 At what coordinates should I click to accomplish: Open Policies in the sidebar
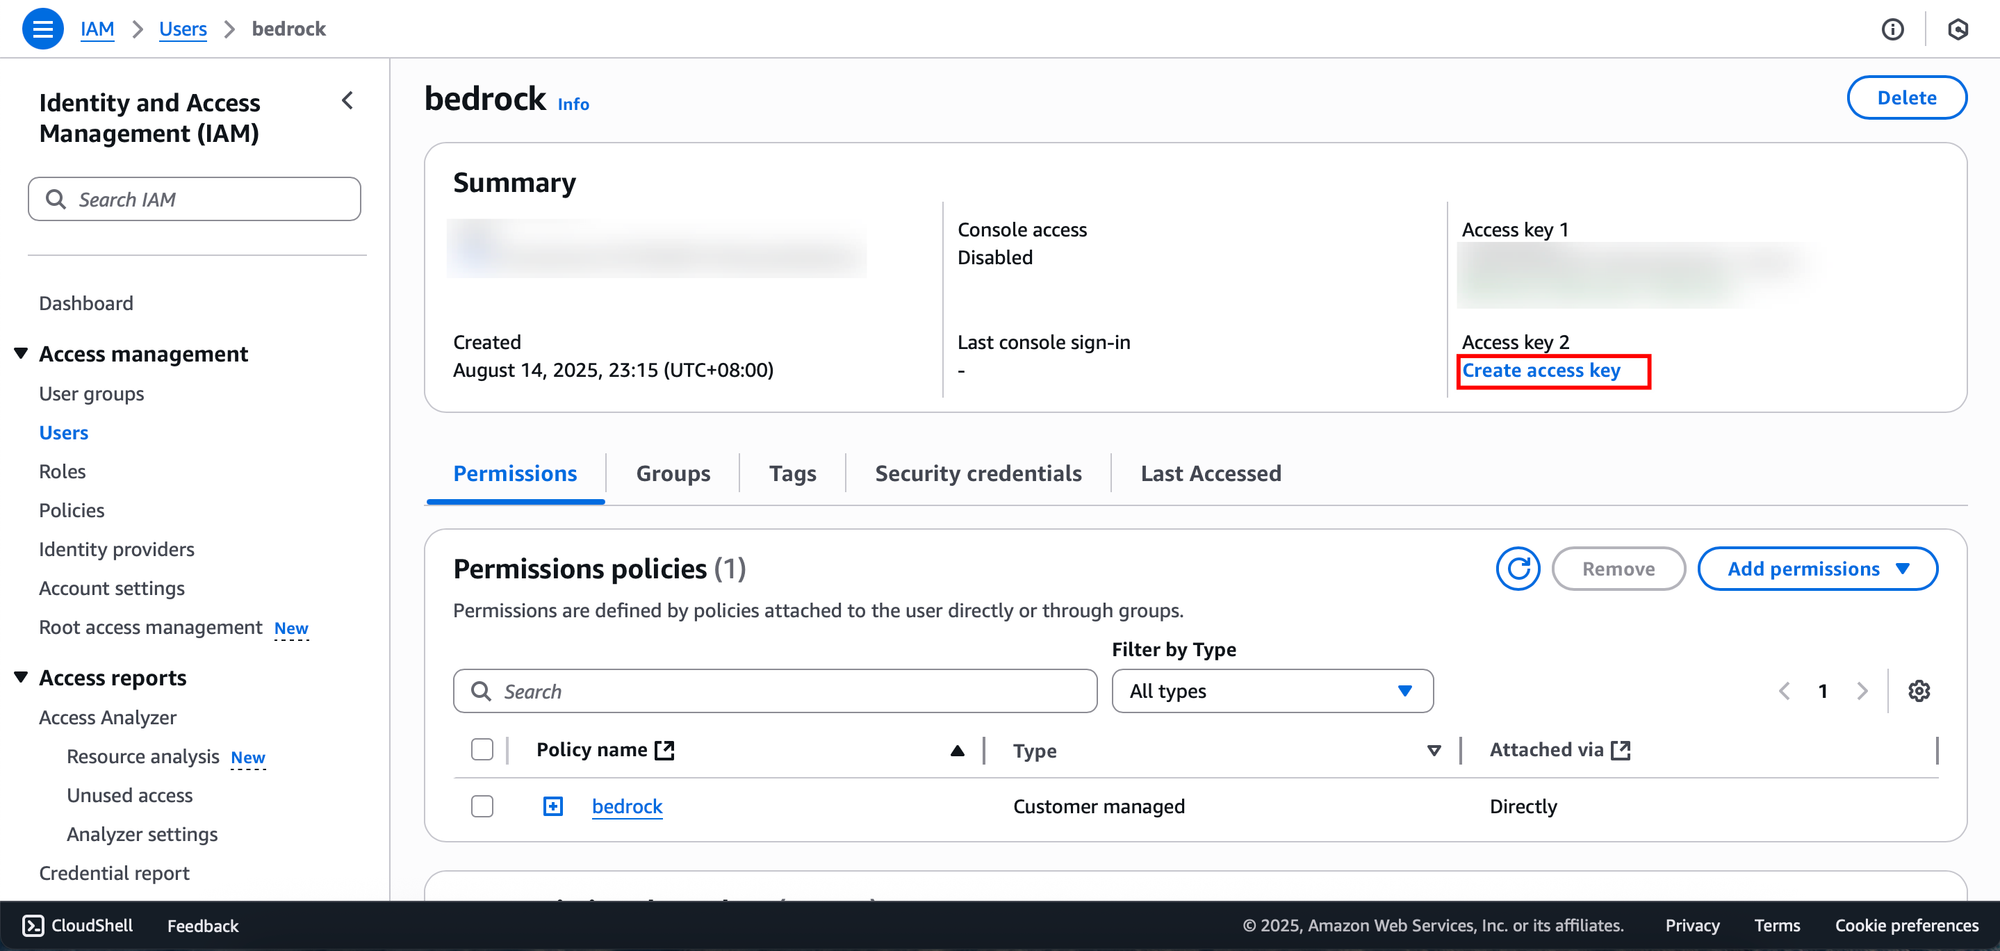pyautogui.click(x=71, y=510)
